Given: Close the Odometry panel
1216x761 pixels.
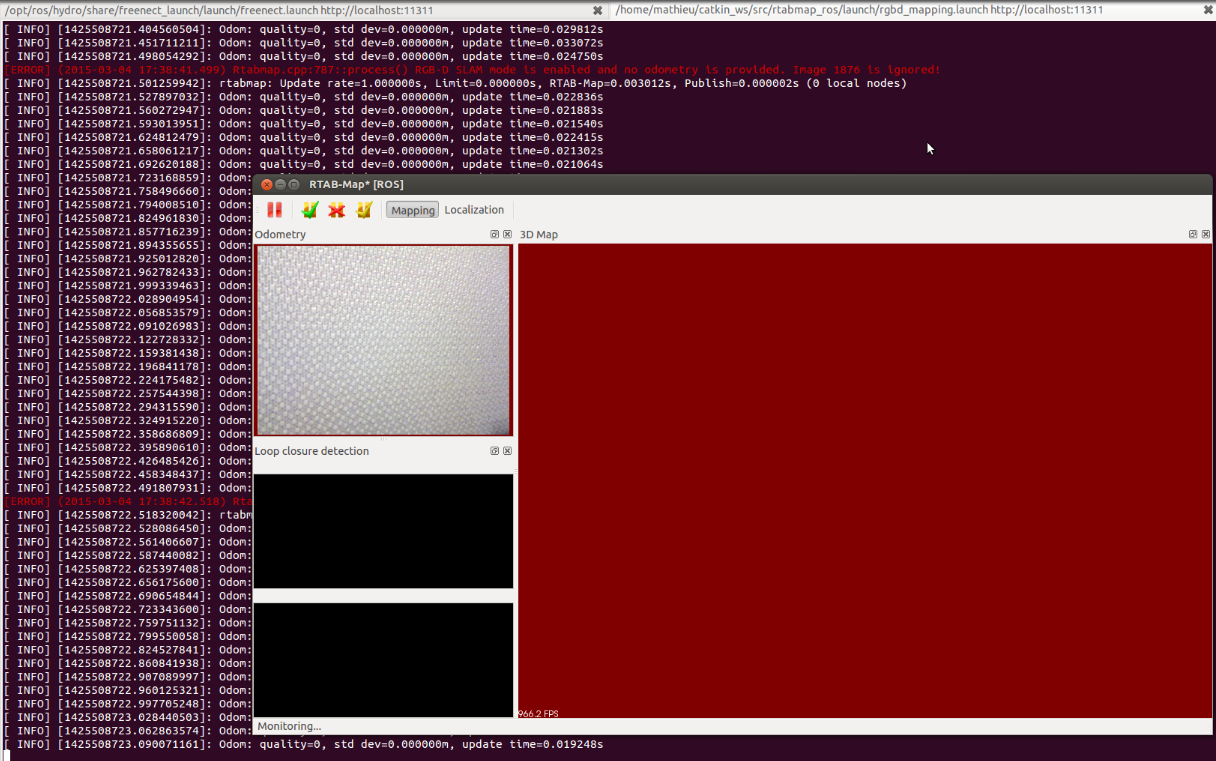Looking at the screenshot, I should (x=507, y=234).
